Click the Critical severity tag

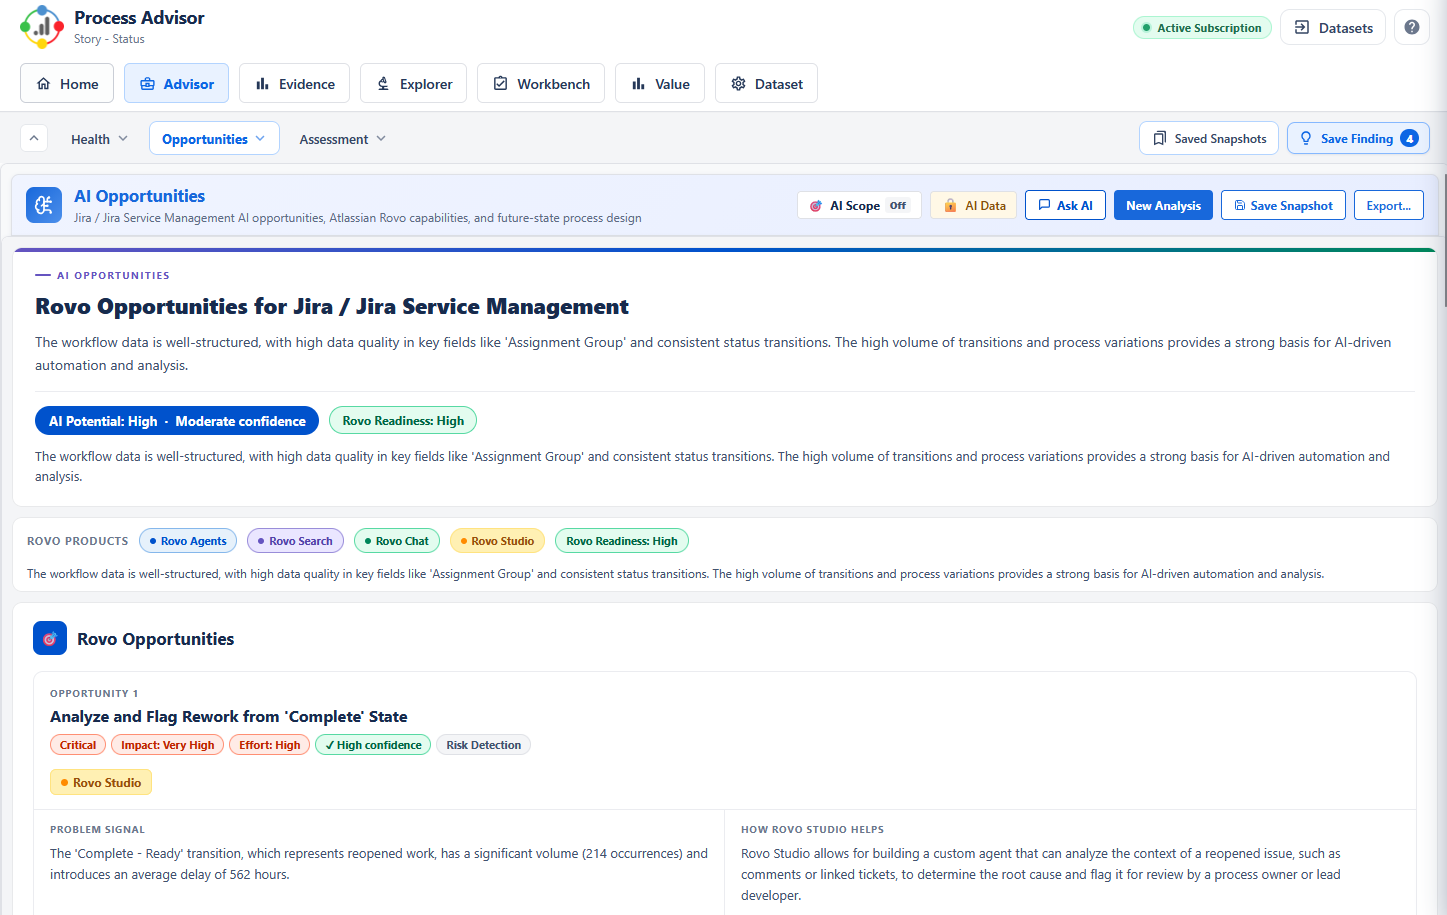point(78,745)
